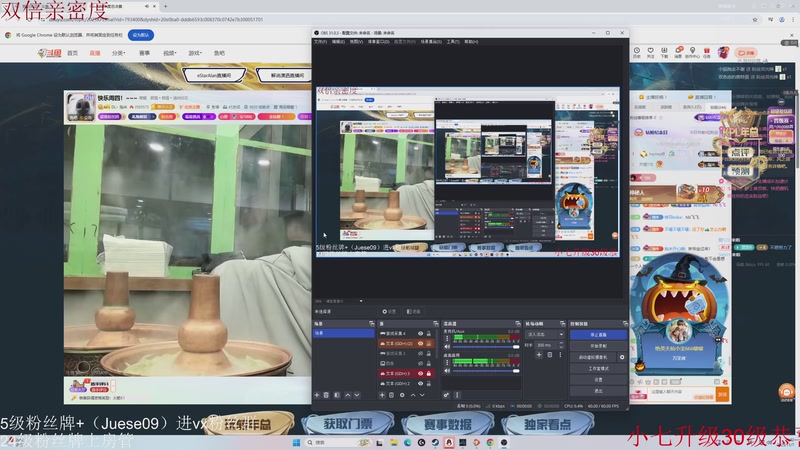Go to 首页 tab on the website
Screen dimensions: 800x450
[x=72, y=53]
